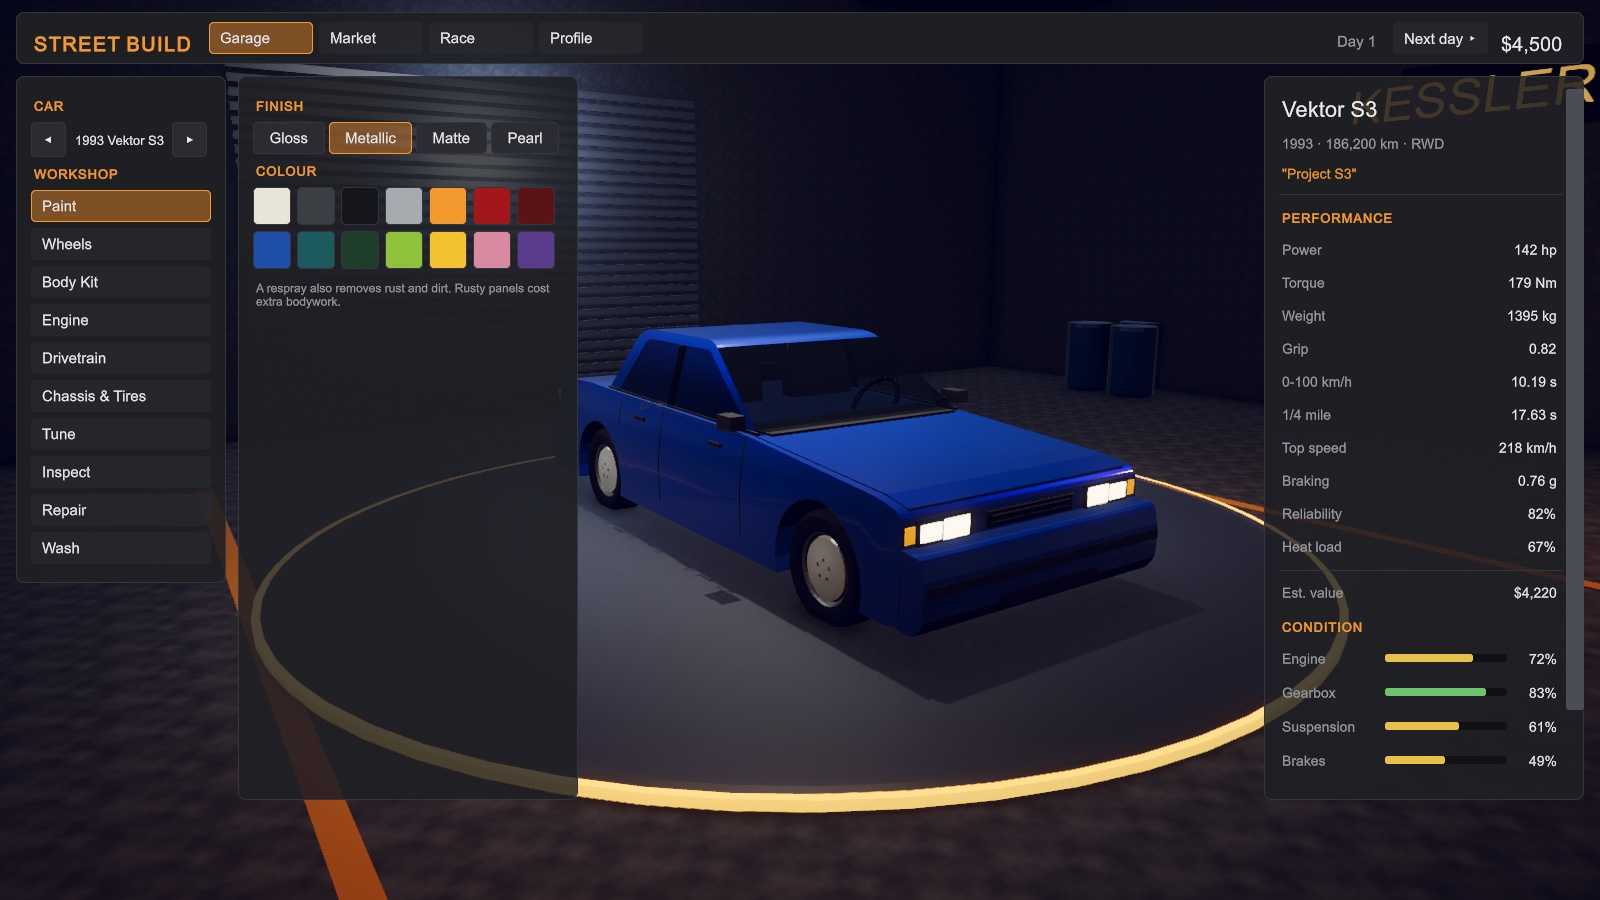
Task: Switch to the Market tab
Action: pyautogui.click(x=370, y=38)
